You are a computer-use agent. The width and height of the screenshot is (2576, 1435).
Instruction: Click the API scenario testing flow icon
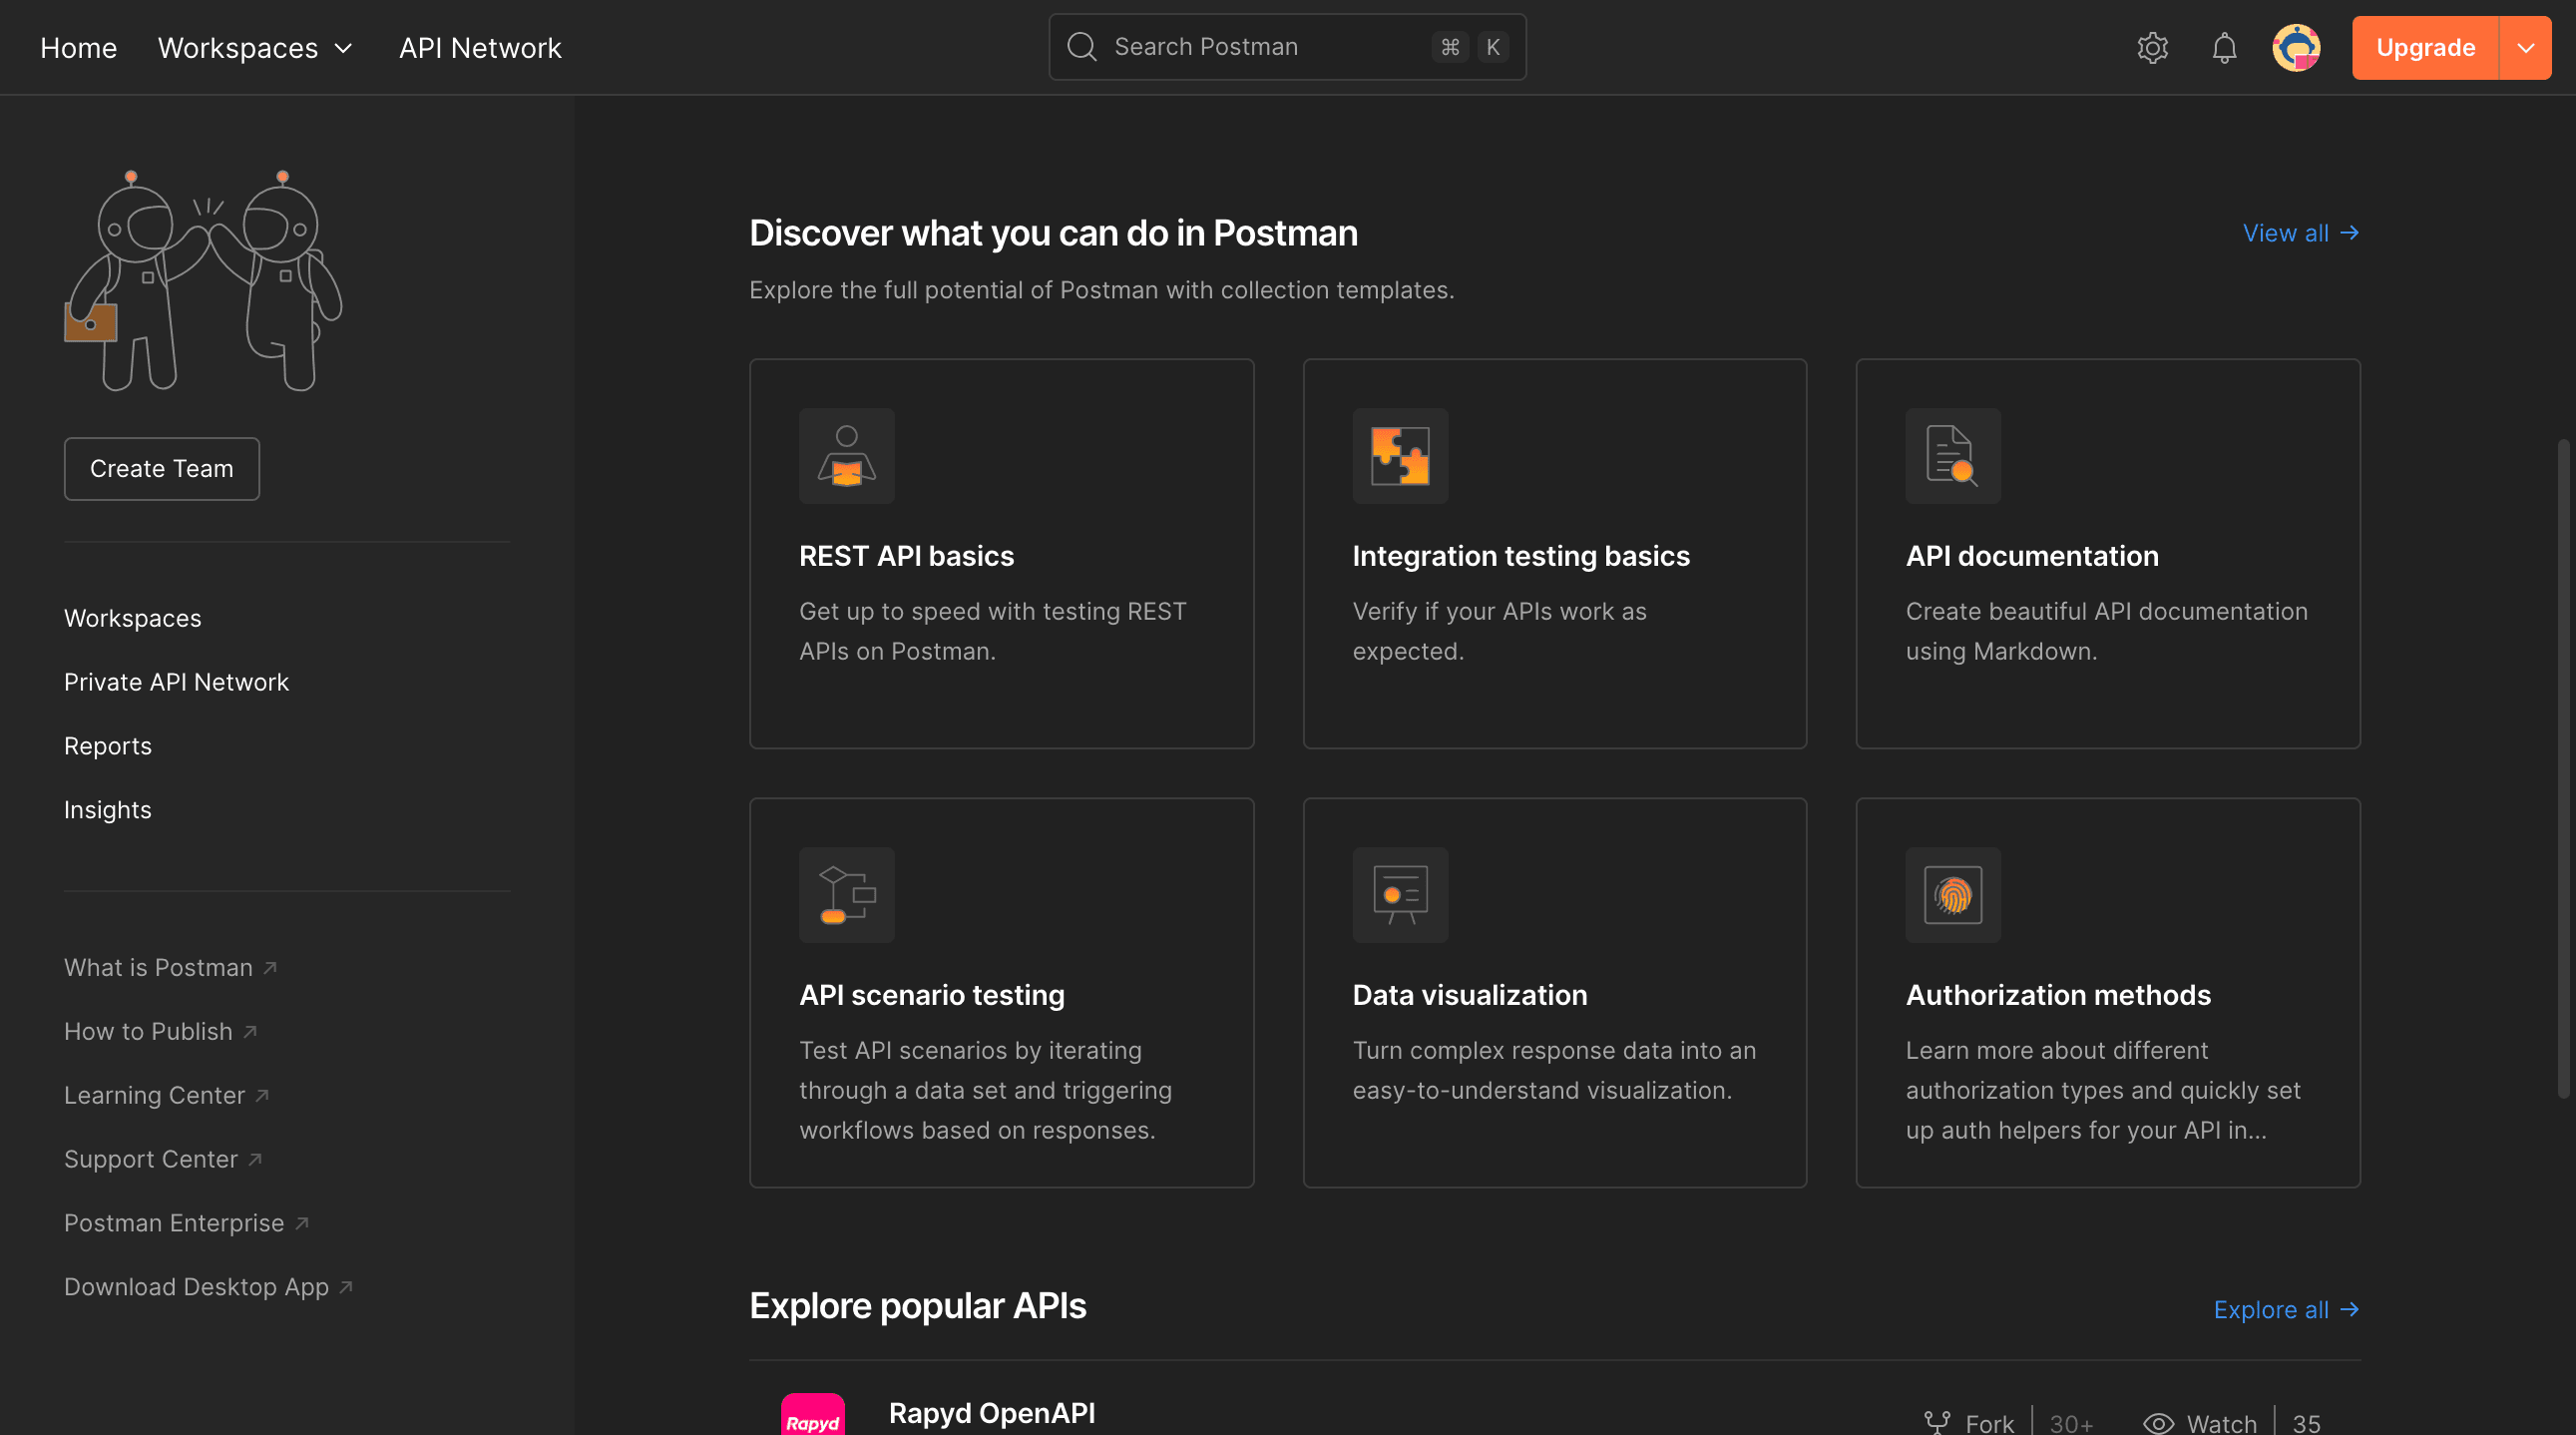(x=846, y=895)
